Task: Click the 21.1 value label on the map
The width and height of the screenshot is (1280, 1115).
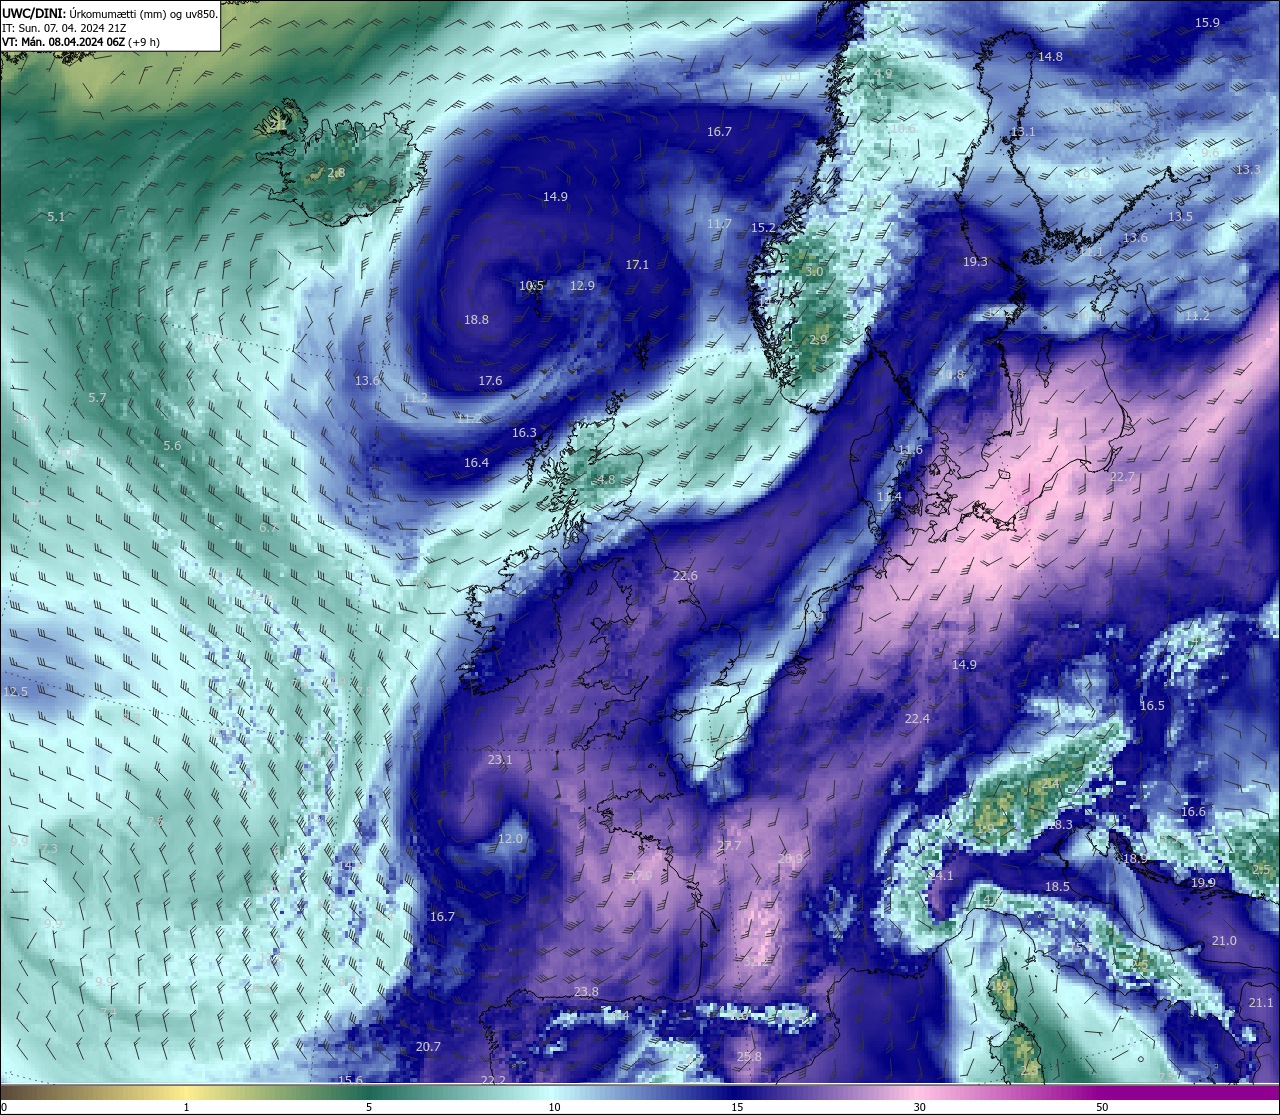Action: pyautogui.click(x=1261, y=1003)
